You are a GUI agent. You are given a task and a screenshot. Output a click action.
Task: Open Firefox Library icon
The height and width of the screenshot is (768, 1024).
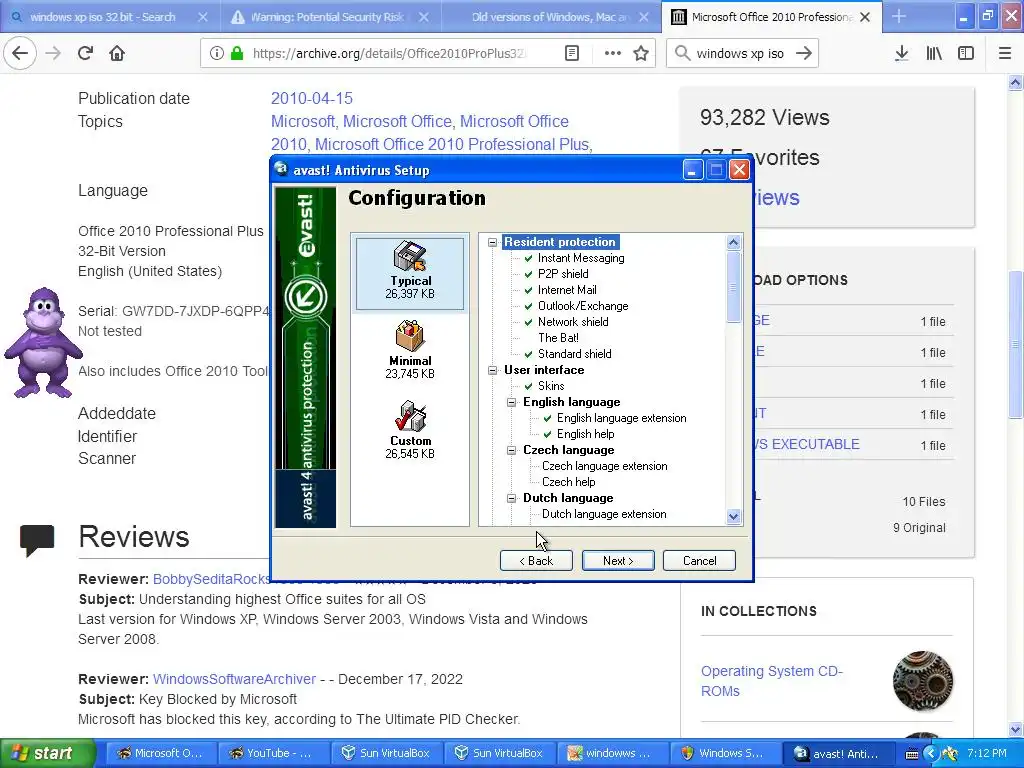click(934, 54)
